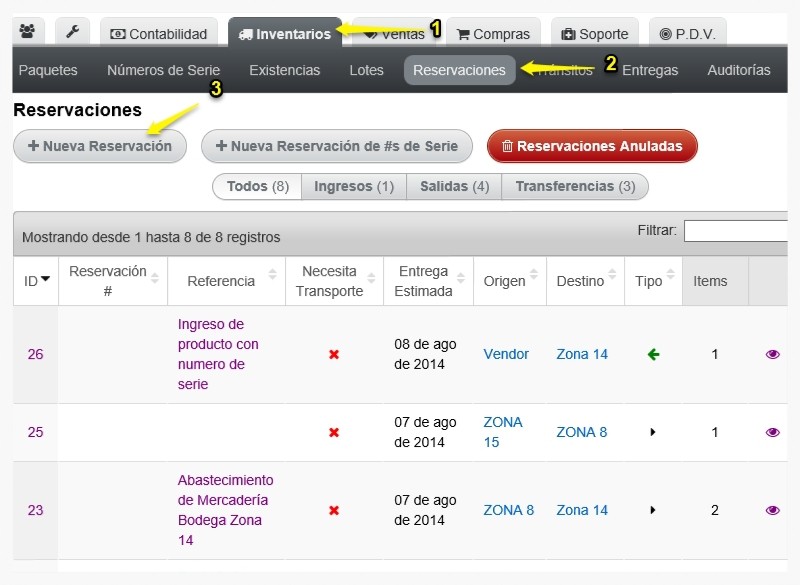Click red X transport icon in row 25
This screenshot has width=800, height=585.
pyautogui.click(x=334, y=433)
